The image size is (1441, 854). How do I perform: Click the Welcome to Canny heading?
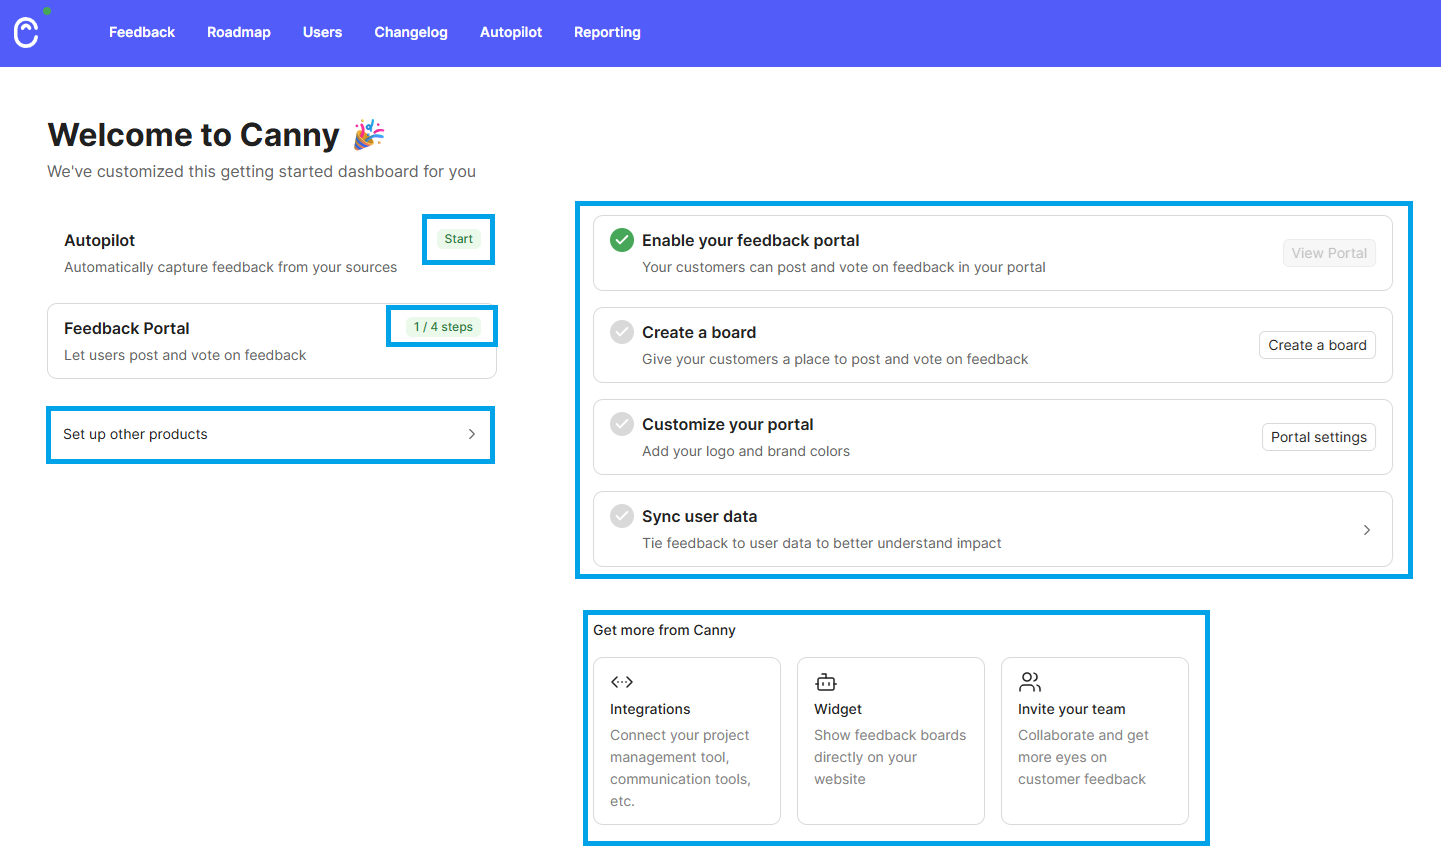click(x=194, y=134)
